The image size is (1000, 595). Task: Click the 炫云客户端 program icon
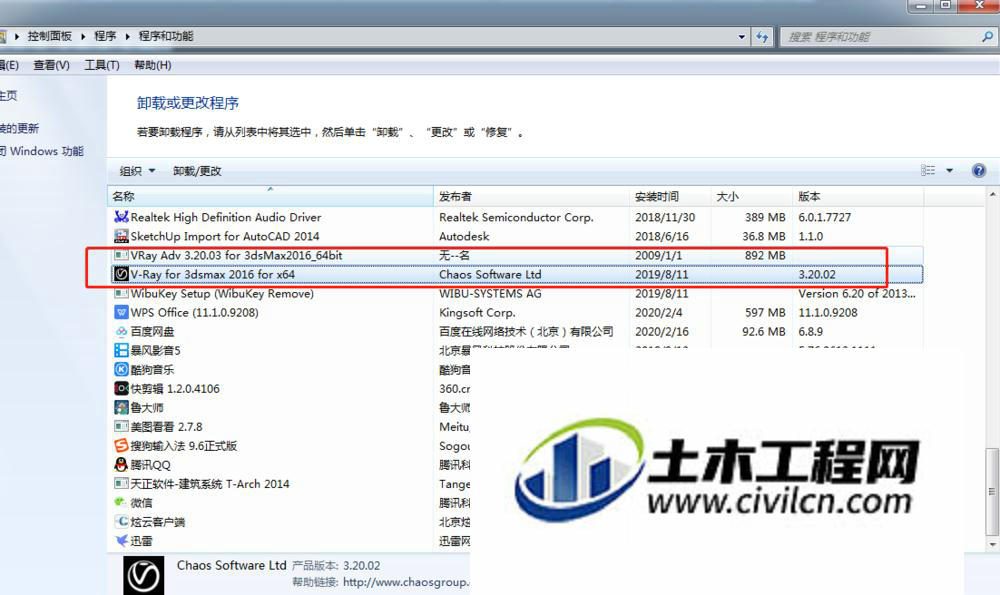[121, 522]
